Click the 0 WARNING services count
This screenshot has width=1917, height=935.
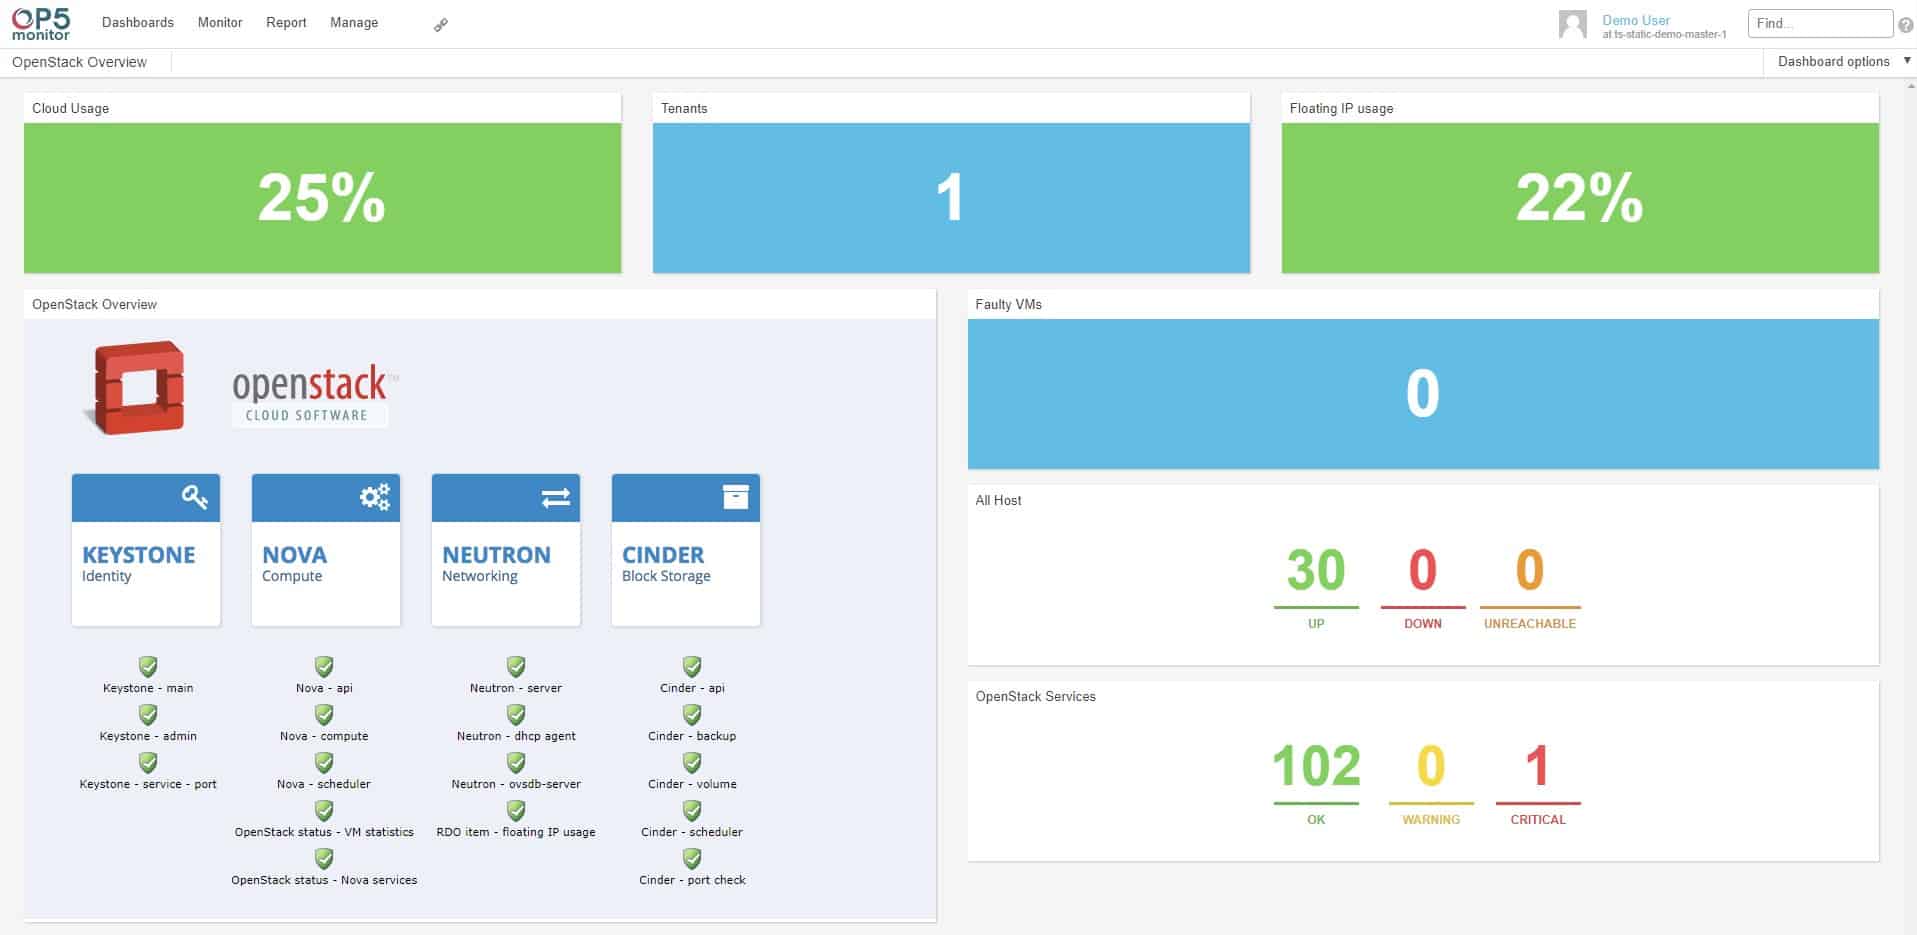pyautogui.click(x=1431, y=767)
